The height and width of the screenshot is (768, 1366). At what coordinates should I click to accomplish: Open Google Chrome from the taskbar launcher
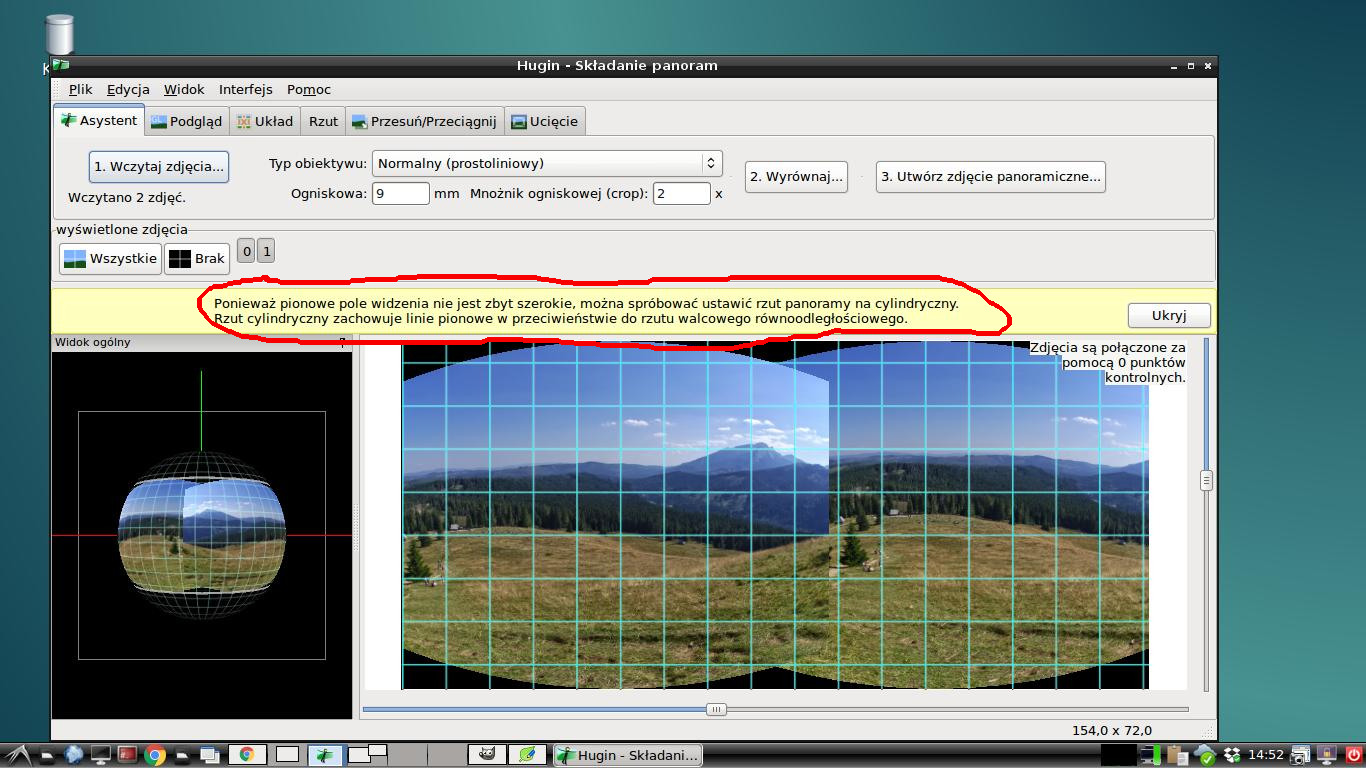pos(155,755)
